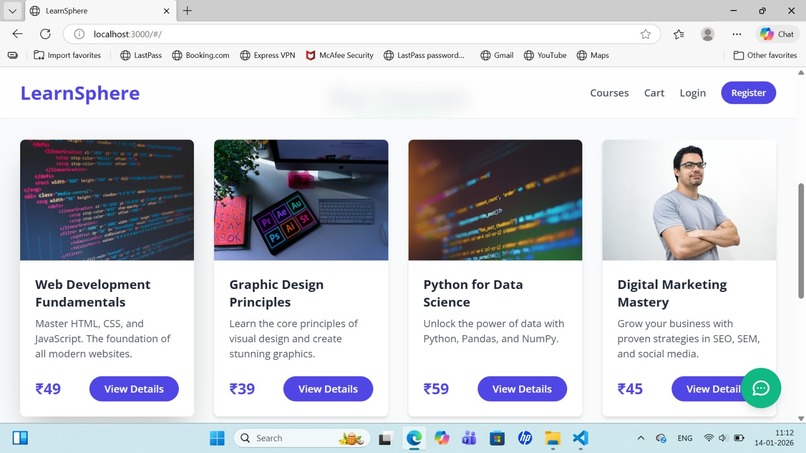Open File Explorer from the taskbar
The image size is (806, 453).
553,438
